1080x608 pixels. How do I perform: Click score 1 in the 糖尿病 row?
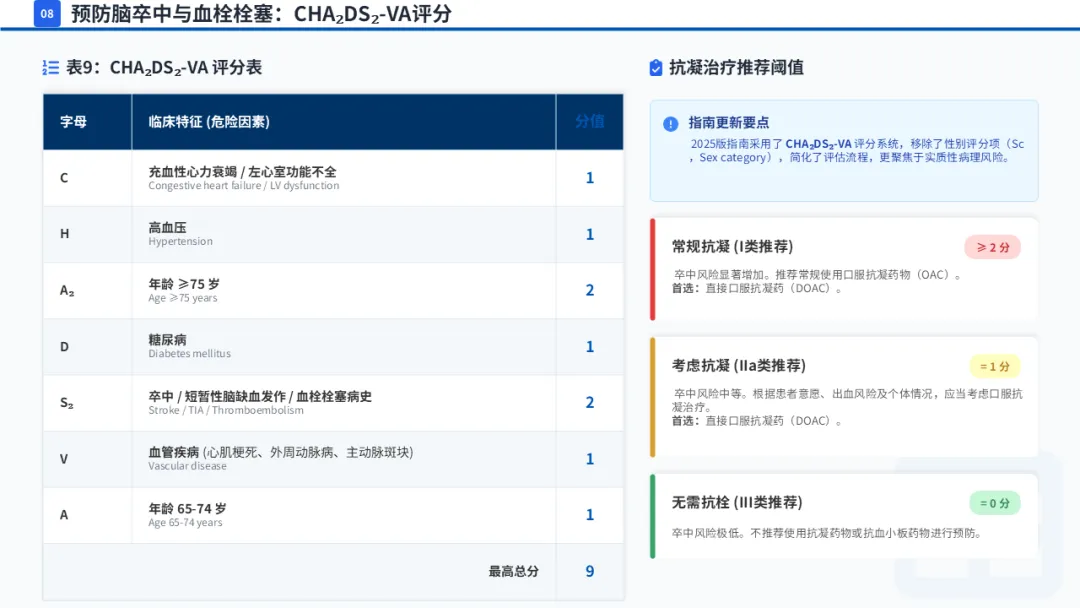click(x=590, y=346)
